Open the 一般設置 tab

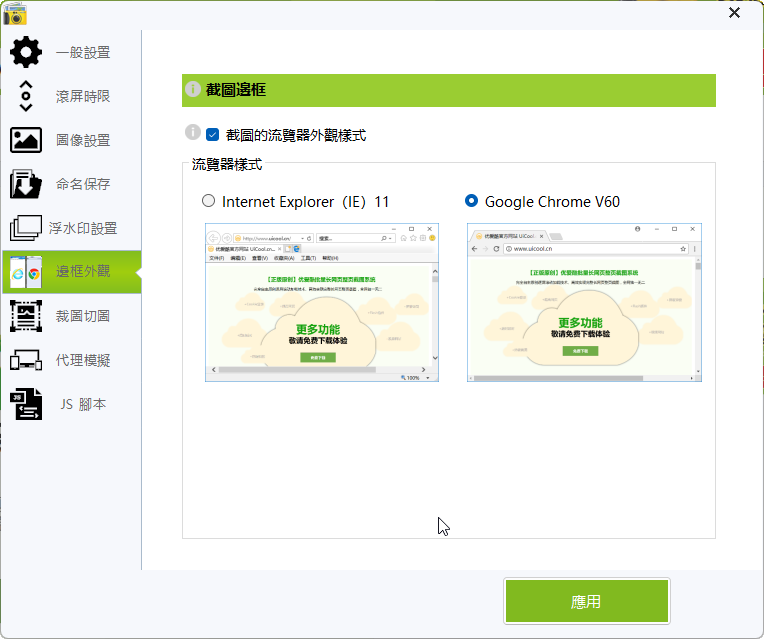(x=72, y=52)
